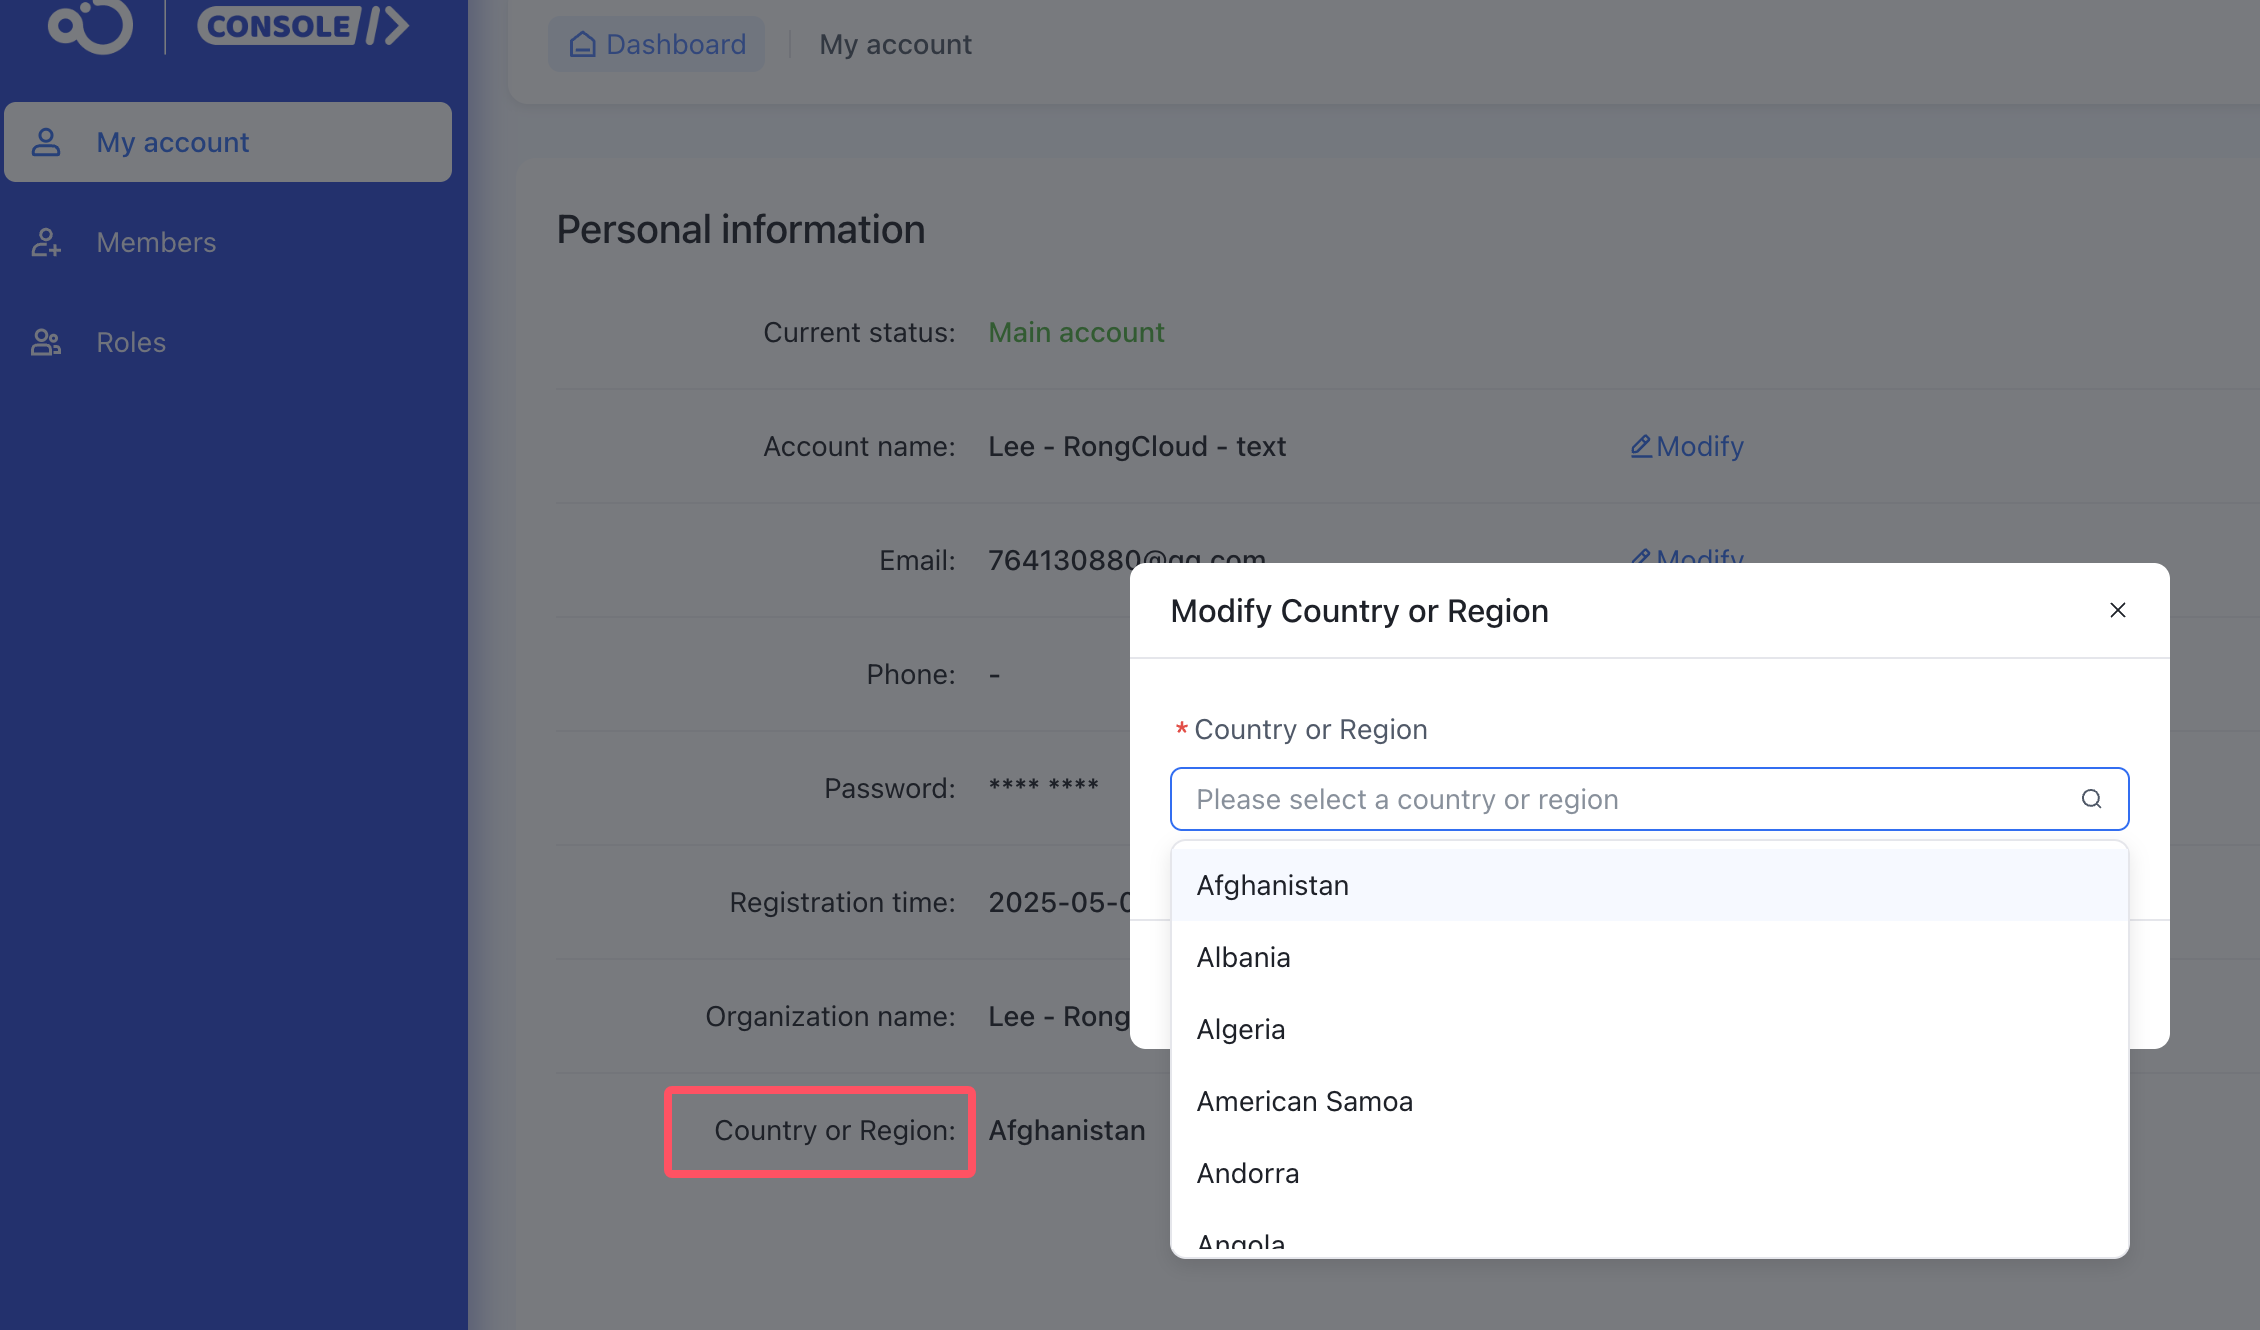
Task: Choose Andorra from the list
Action: pos(1247,1173)
